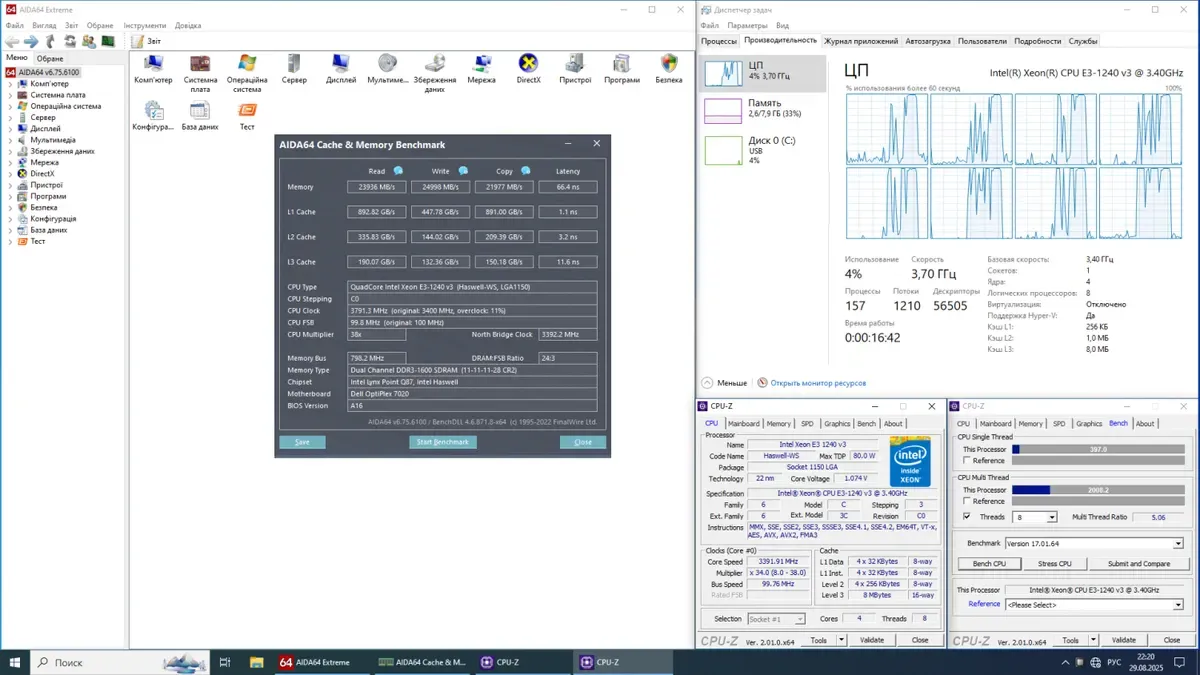Click the Звіт report toolbar icon
Screen dimensions: 1200x675
point(139,41)
